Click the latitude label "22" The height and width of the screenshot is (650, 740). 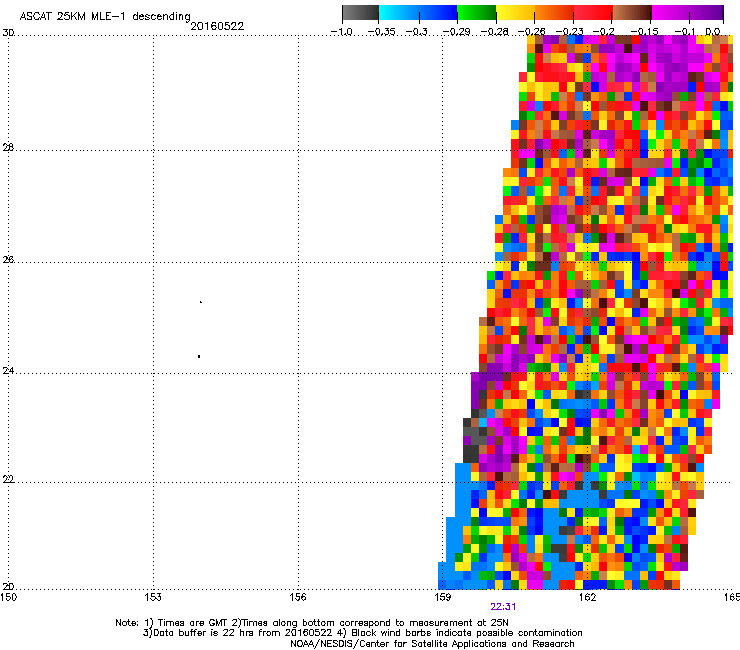tap(8, 480)
